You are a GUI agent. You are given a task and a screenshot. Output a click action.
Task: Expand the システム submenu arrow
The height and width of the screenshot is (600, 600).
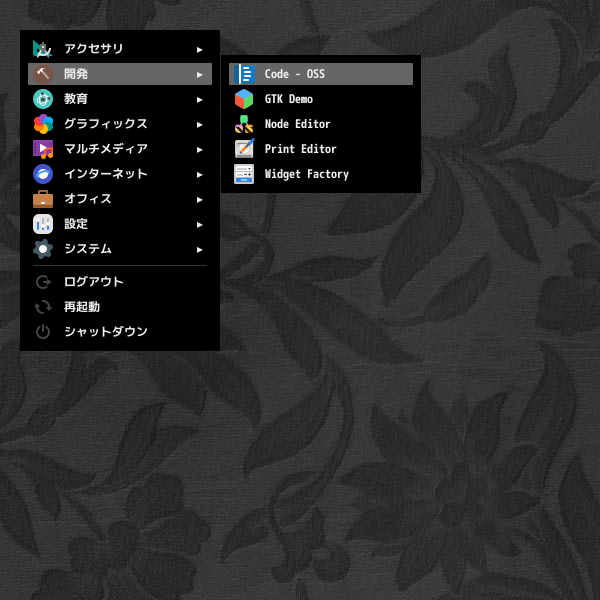coord(199,250)
